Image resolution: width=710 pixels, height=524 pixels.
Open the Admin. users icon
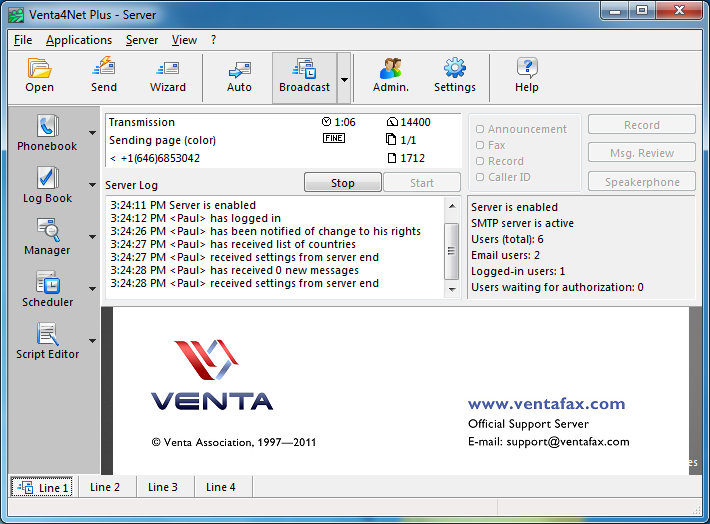[390, 68]
